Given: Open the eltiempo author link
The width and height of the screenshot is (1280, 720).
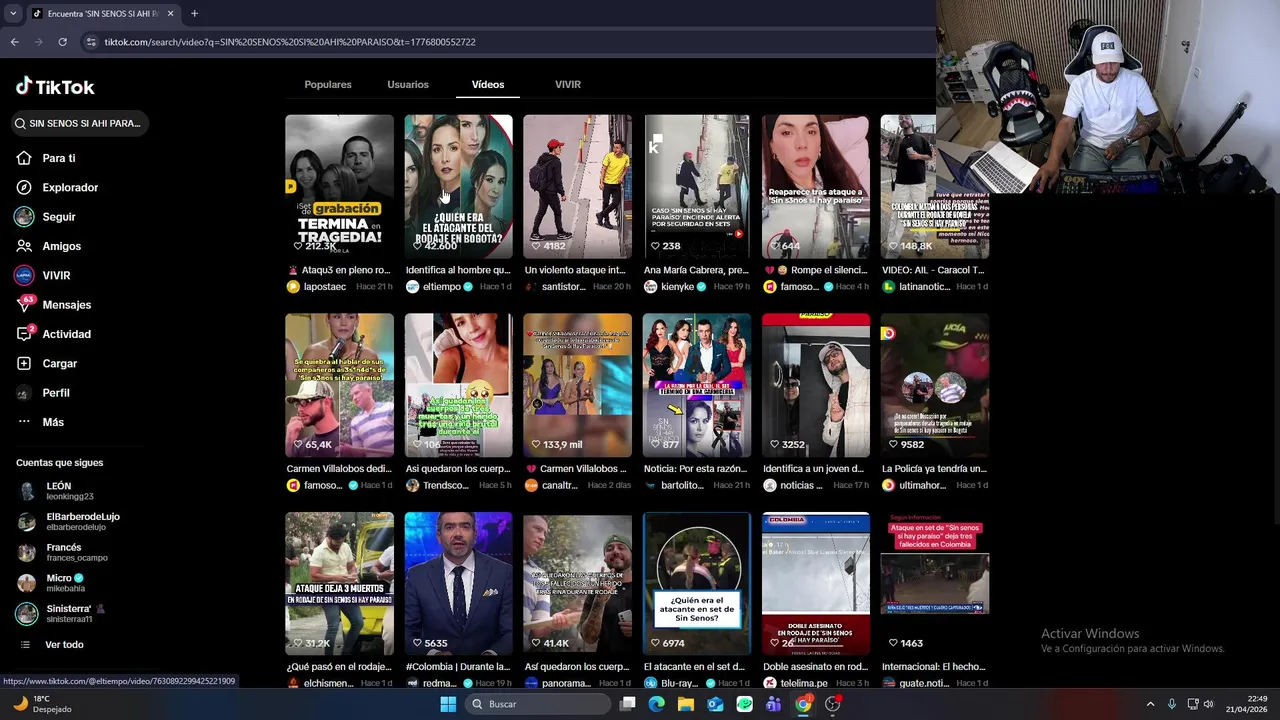Looking at the screenshot, I should 442,287.
